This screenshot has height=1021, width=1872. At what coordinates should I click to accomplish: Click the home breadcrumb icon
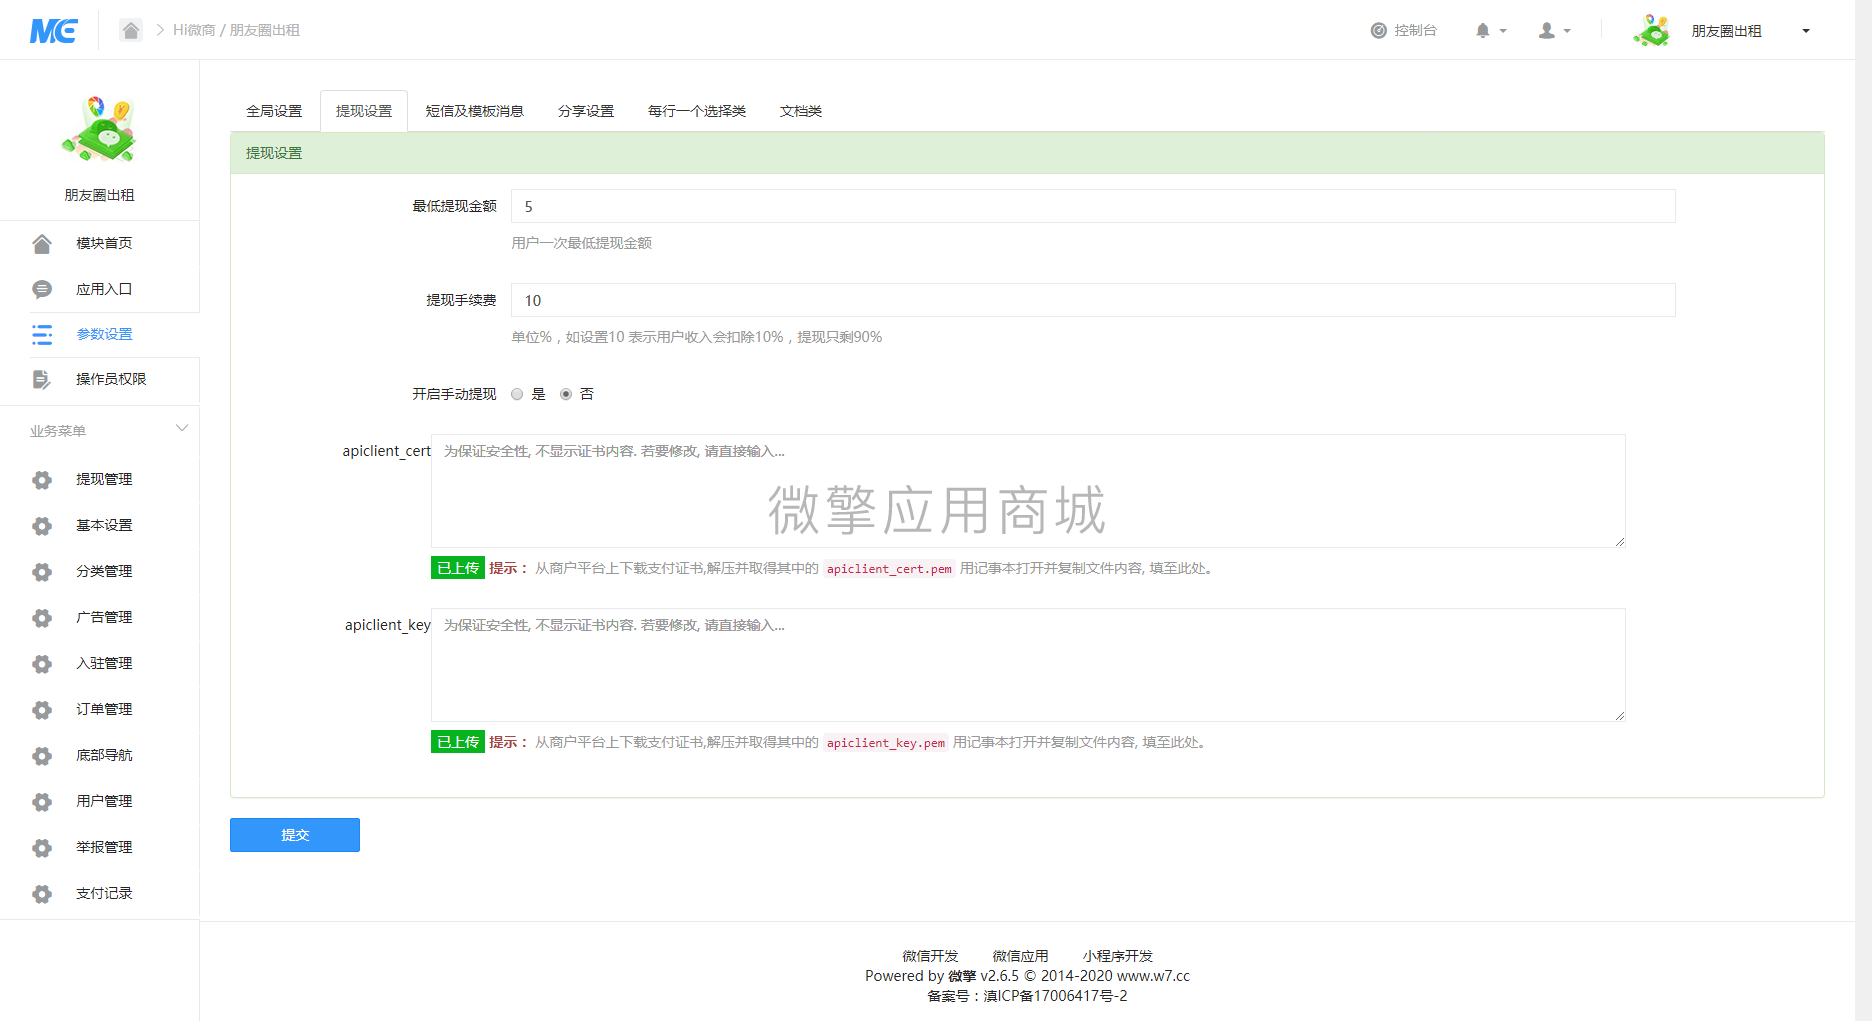130,30
